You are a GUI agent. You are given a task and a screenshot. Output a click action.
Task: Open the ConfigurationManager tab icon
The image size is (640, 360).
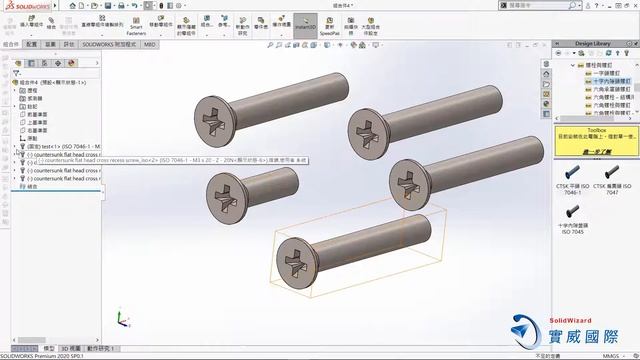click(x=44, y=63)
